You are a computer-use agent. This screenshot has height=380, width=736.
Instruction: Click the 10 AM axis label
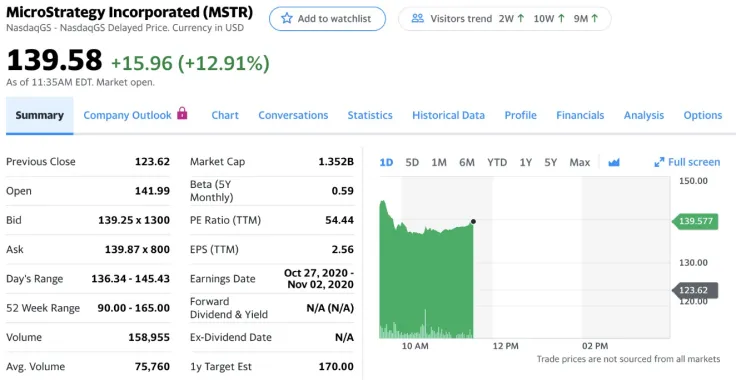(415, 346)
